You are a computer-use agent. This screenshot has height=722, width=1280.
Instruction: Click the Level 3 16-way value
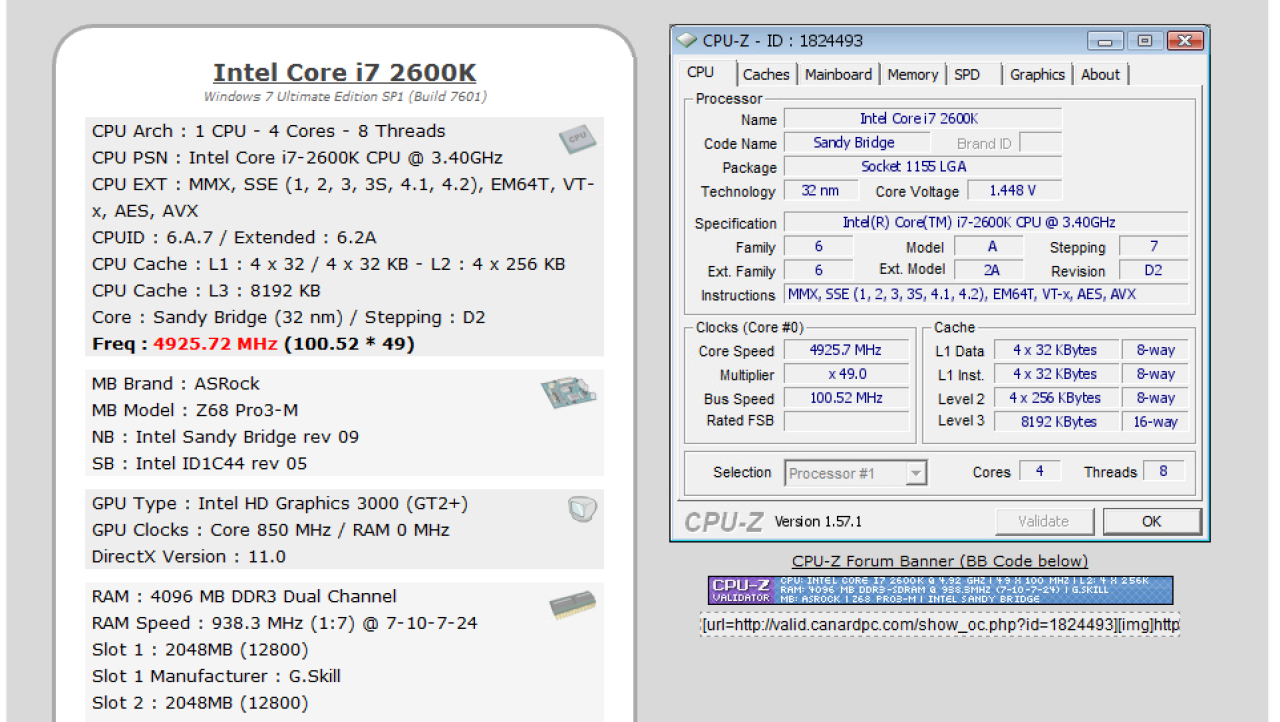coord(1155,421)
